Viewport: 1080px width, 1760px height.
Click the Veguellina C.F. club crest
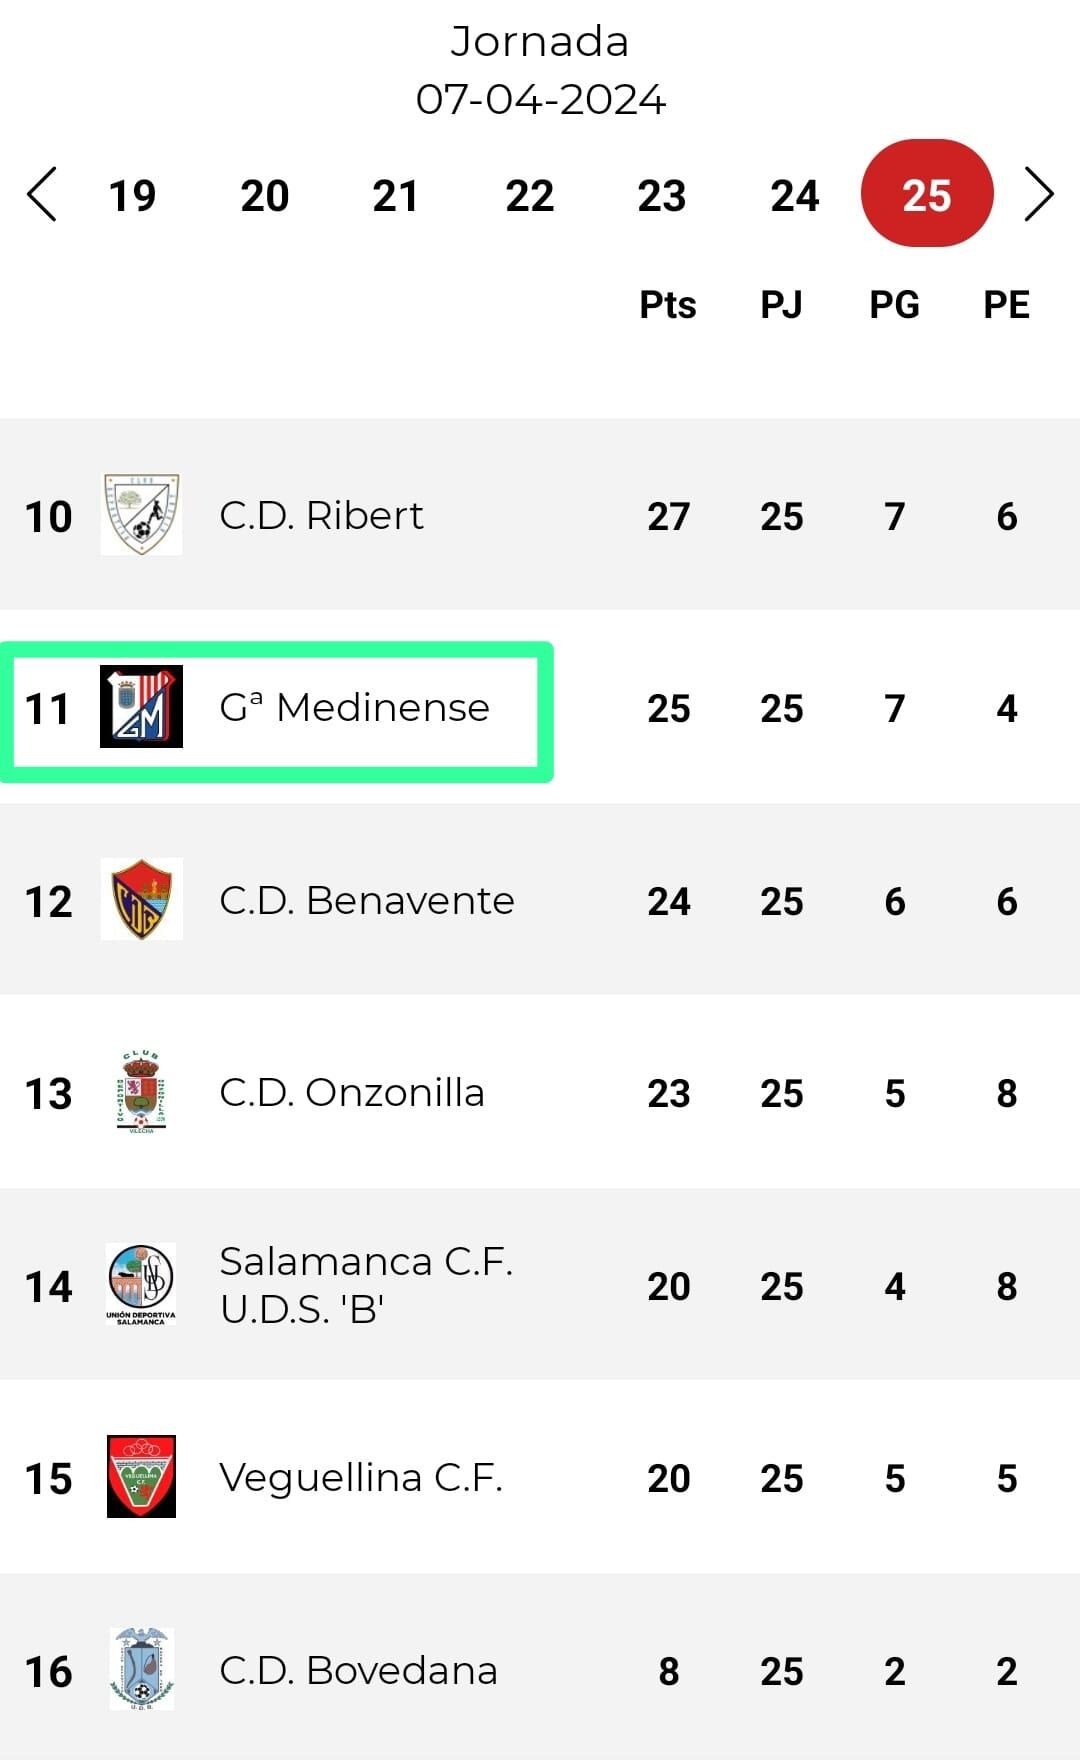coord(141,1478)
